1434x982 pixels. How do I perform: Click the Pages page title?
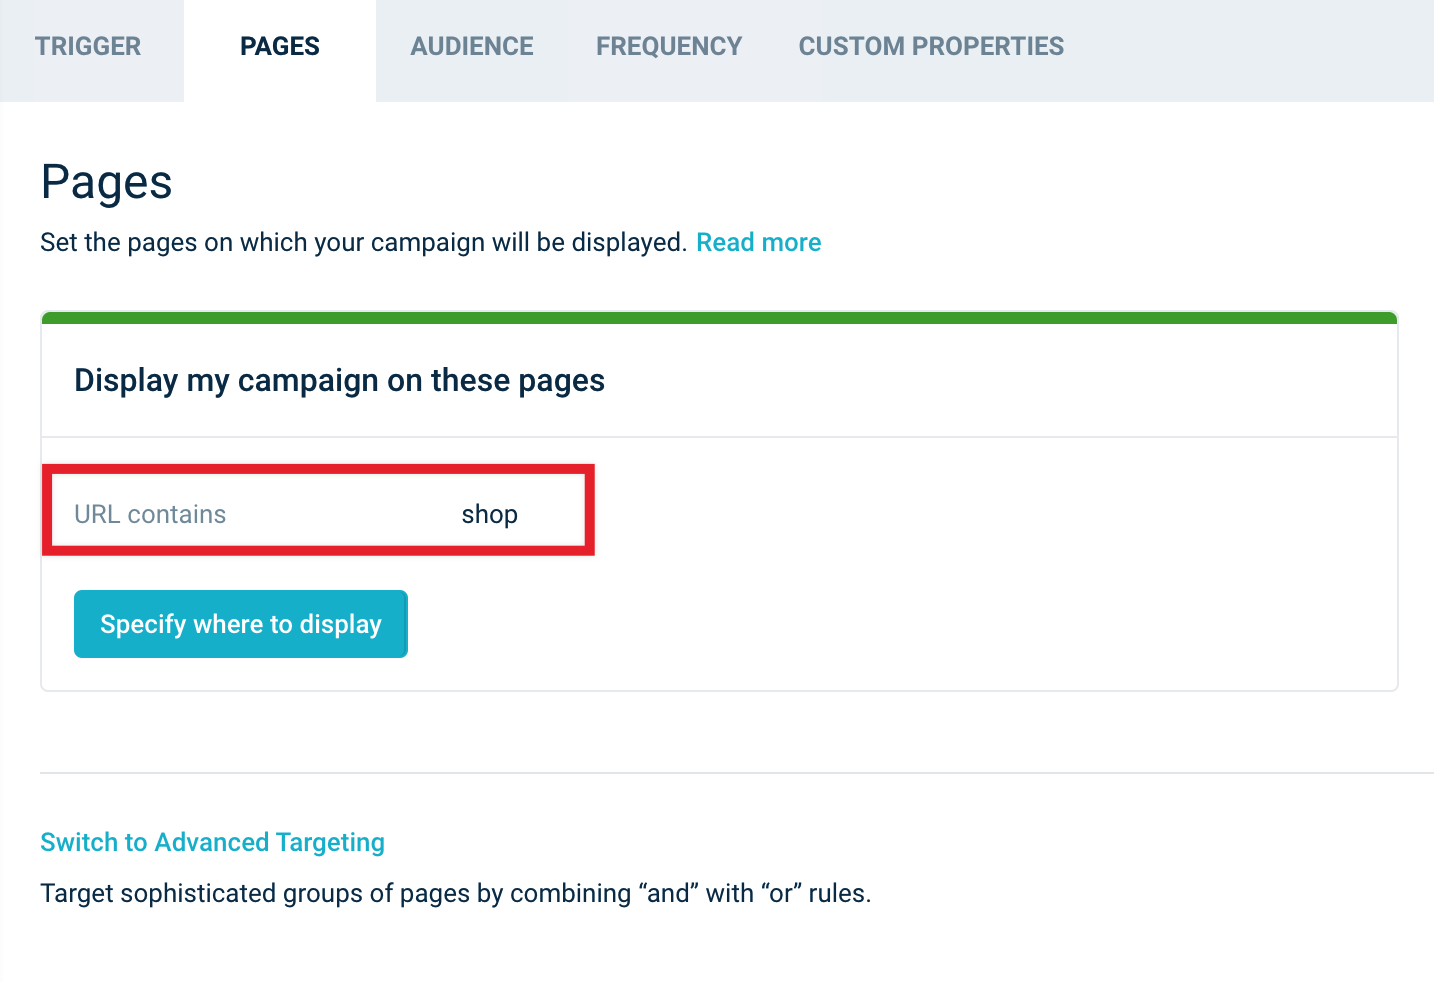[107, 183]
